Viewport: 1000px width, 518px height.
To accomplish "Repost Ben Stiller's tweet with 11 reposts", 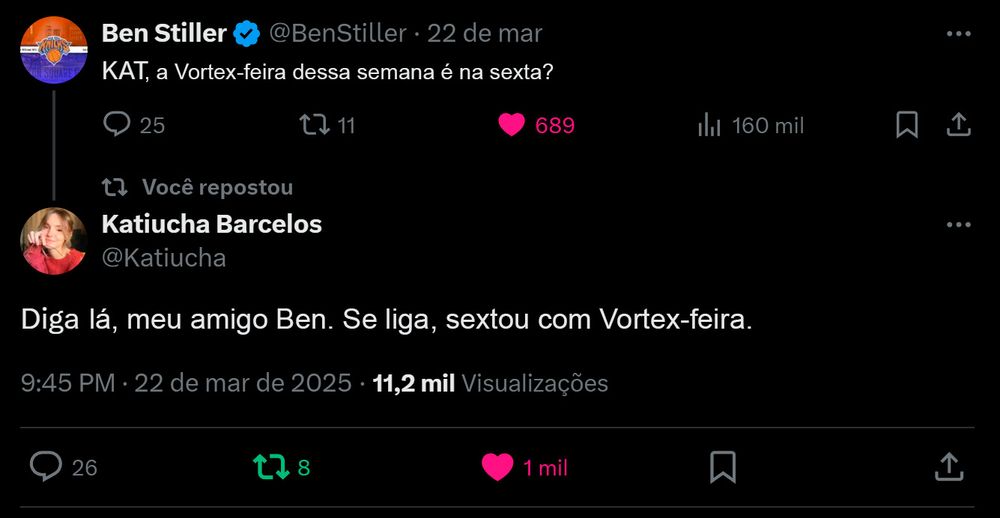I will [x=327, y=125].
